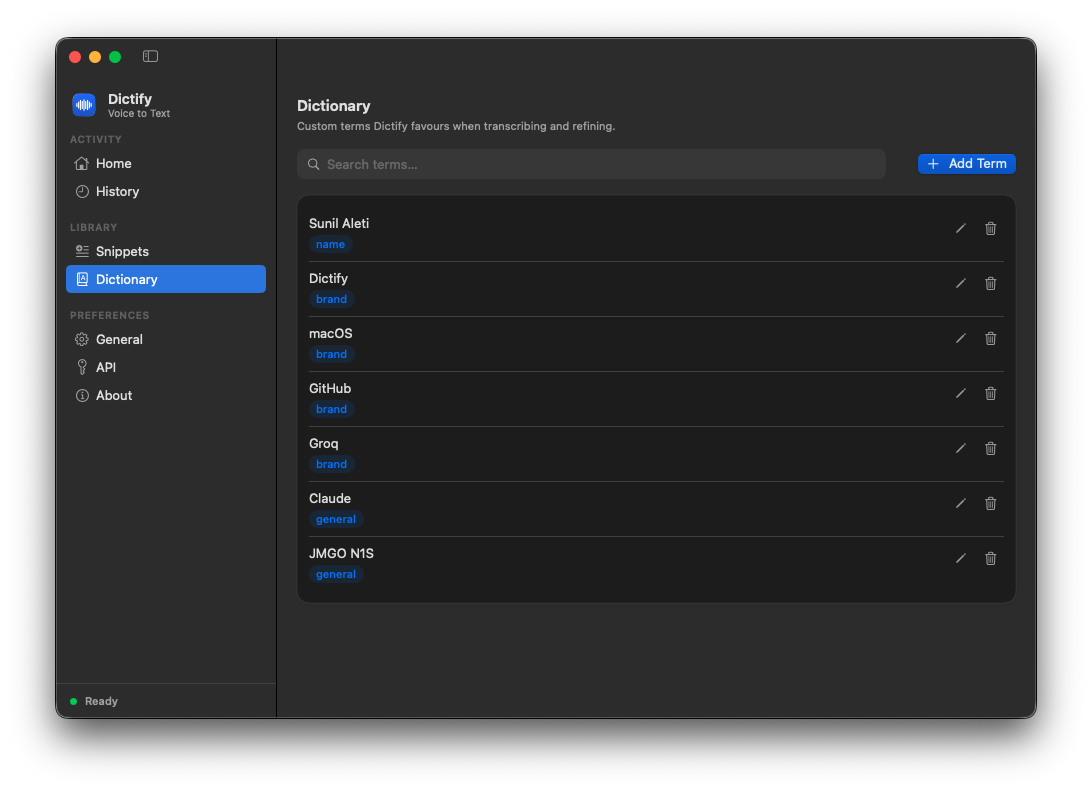1092x792 pixels.
Task: Click the edit pencil for Sunil Aleti
Action: pos(960,228)
